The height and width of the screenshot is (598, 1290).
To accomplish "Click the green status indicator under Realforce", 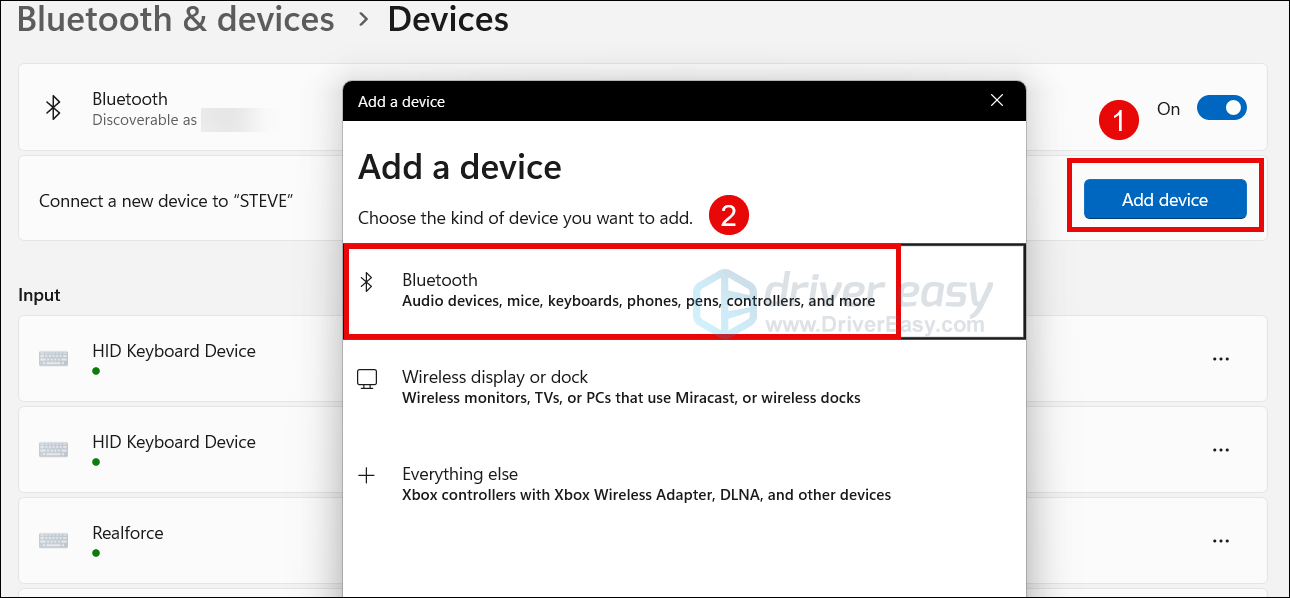I will pos(96,555).
